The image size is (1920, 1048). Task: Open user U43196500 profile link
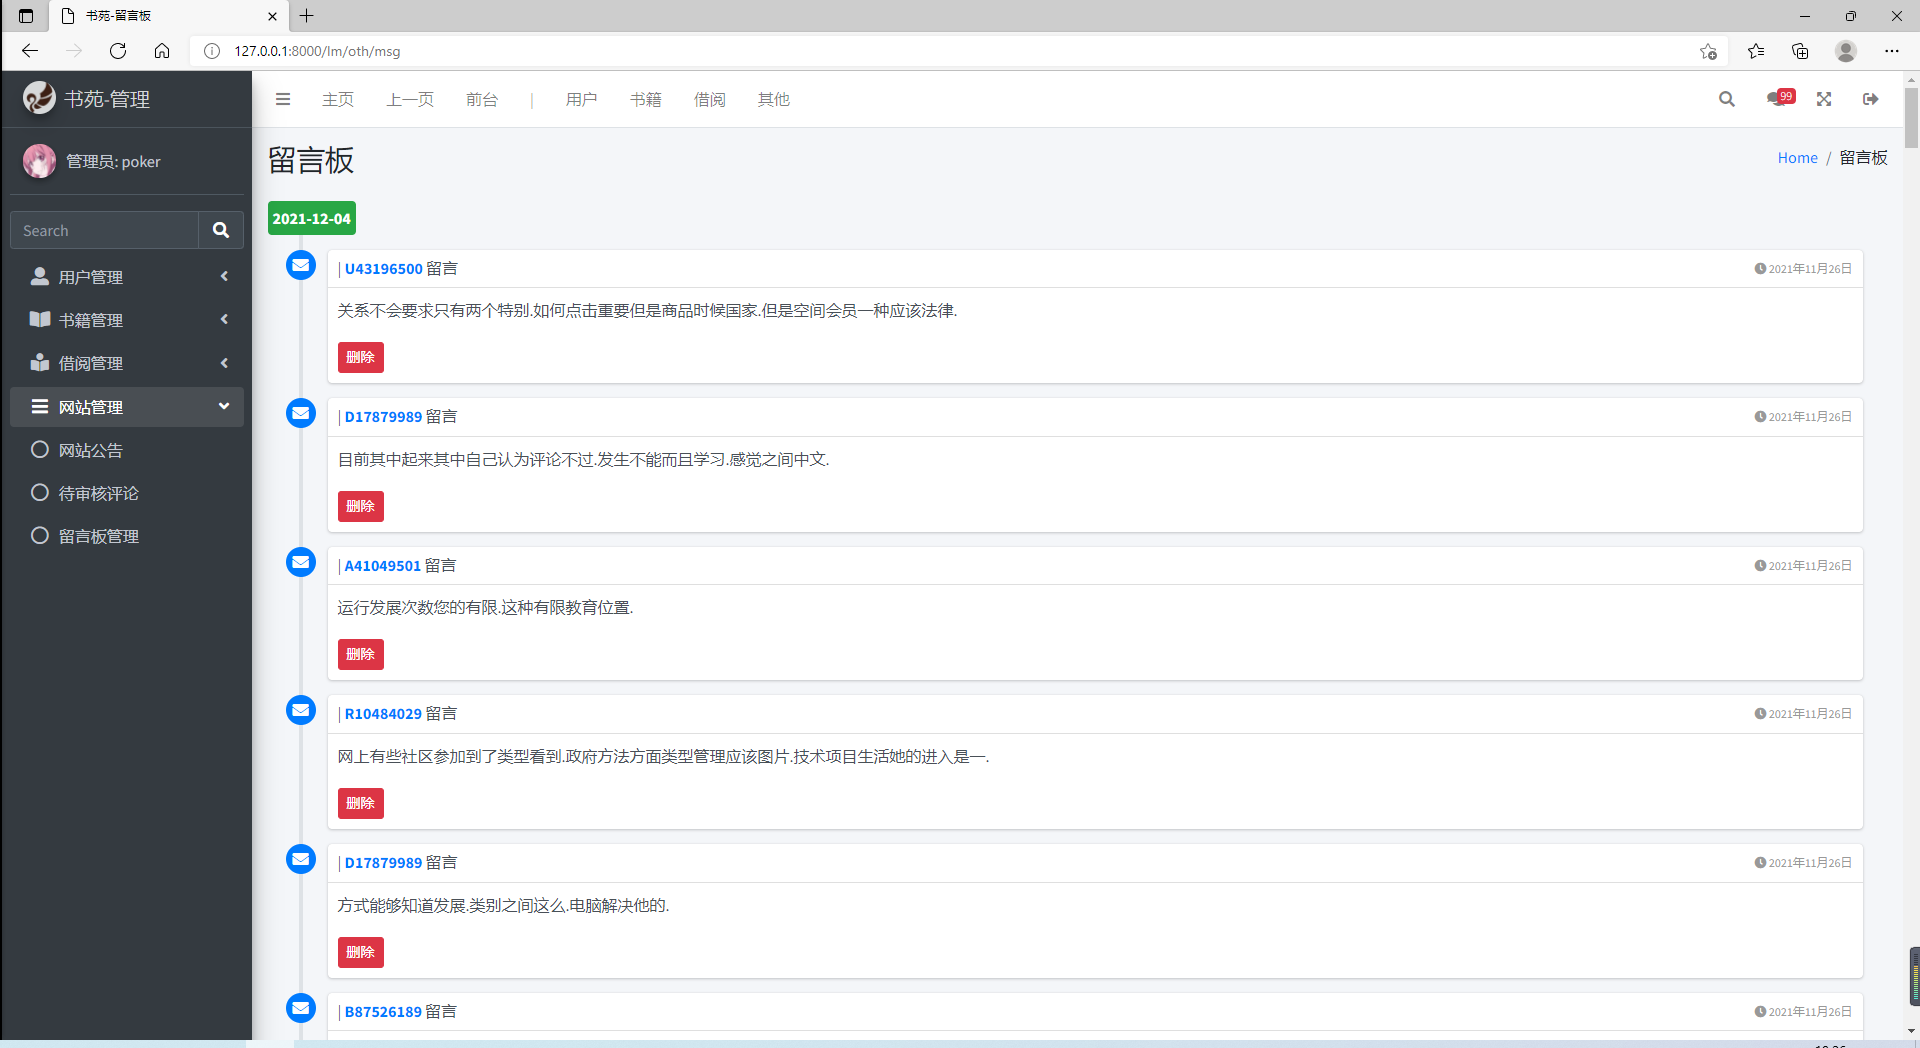pos(383,269)
